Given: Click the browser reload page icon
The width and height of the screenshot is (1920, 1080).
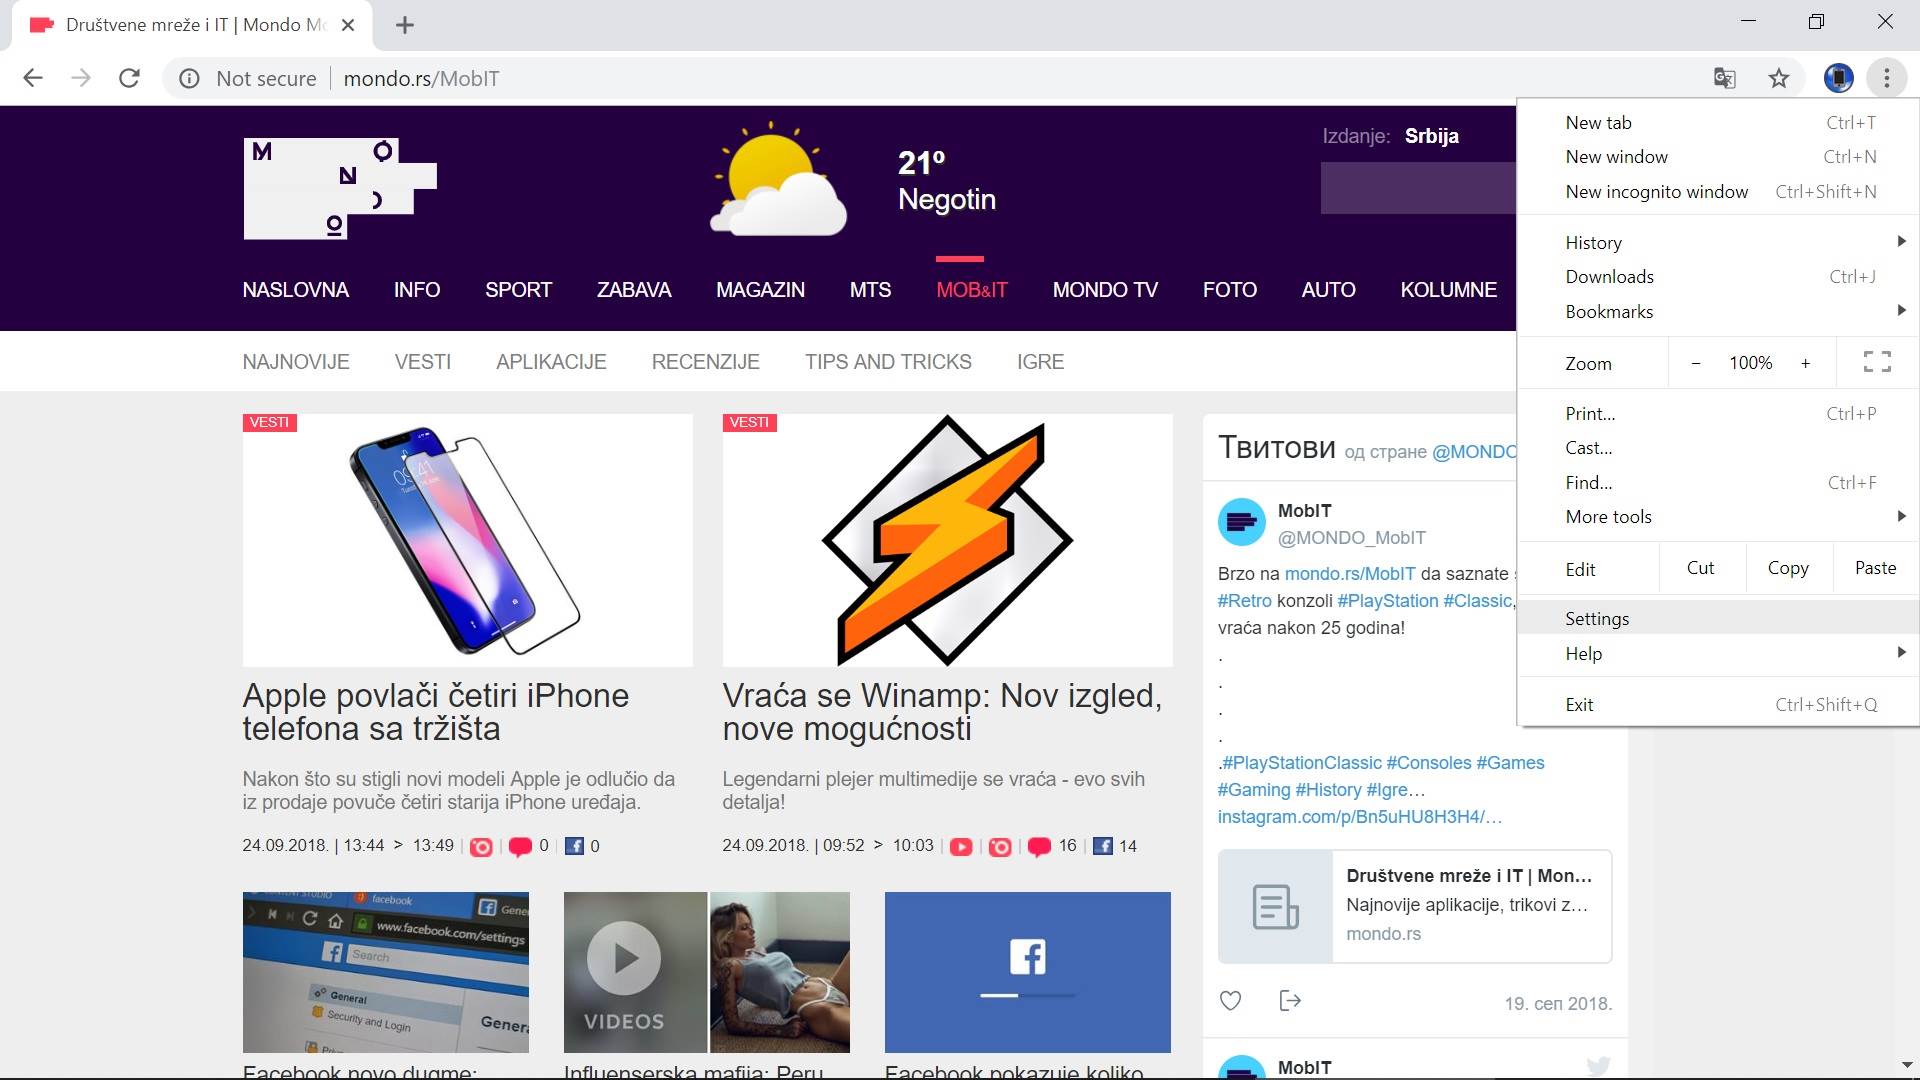Looking at the screenshot, I should tap(129, 78).
